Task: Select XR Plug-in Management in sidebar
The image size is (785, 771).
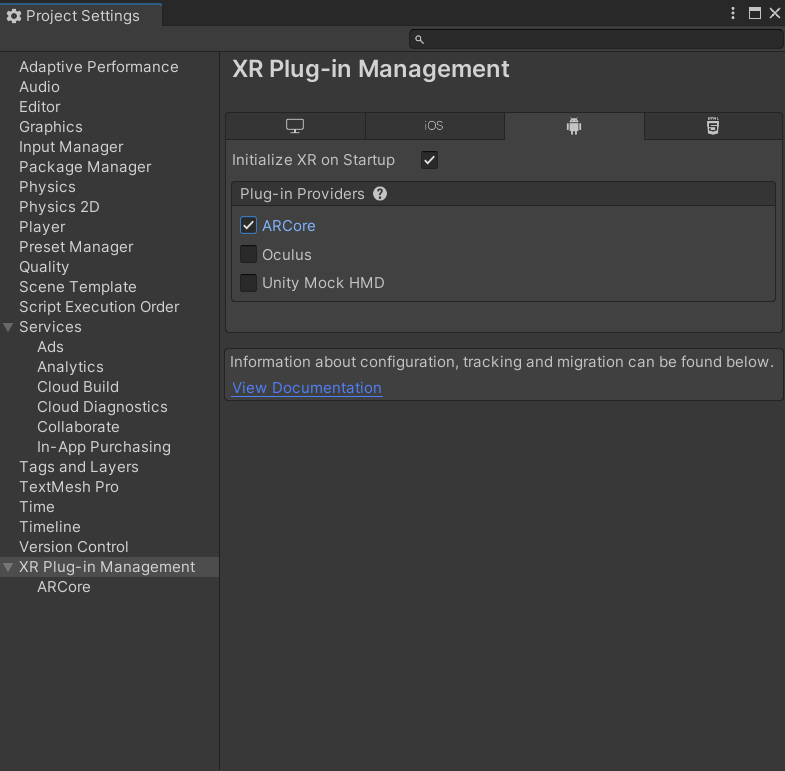Action: click(x=107, y=567)
